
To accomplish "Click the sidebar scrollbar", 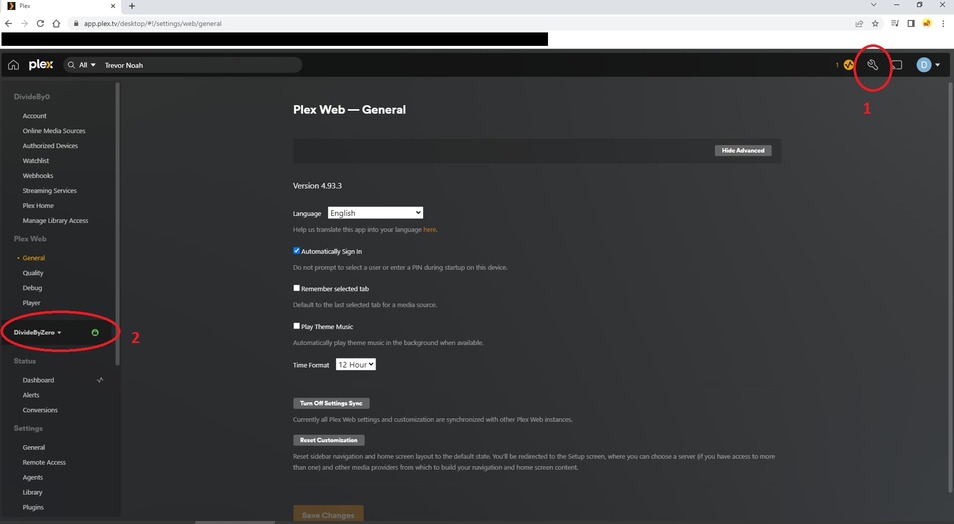I will tap(117, 224).
